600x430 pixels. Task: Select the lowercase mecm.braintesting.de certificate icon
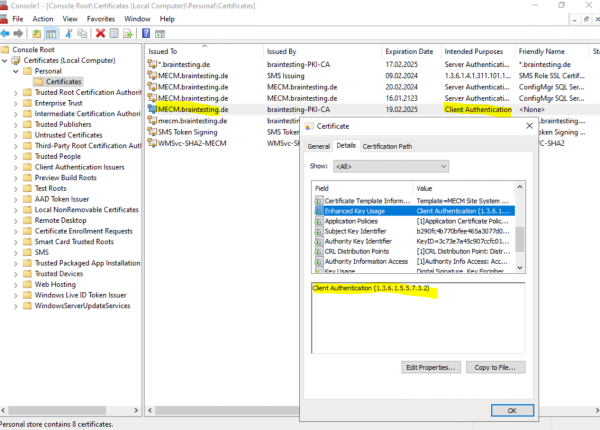click(x=152, y=121)
